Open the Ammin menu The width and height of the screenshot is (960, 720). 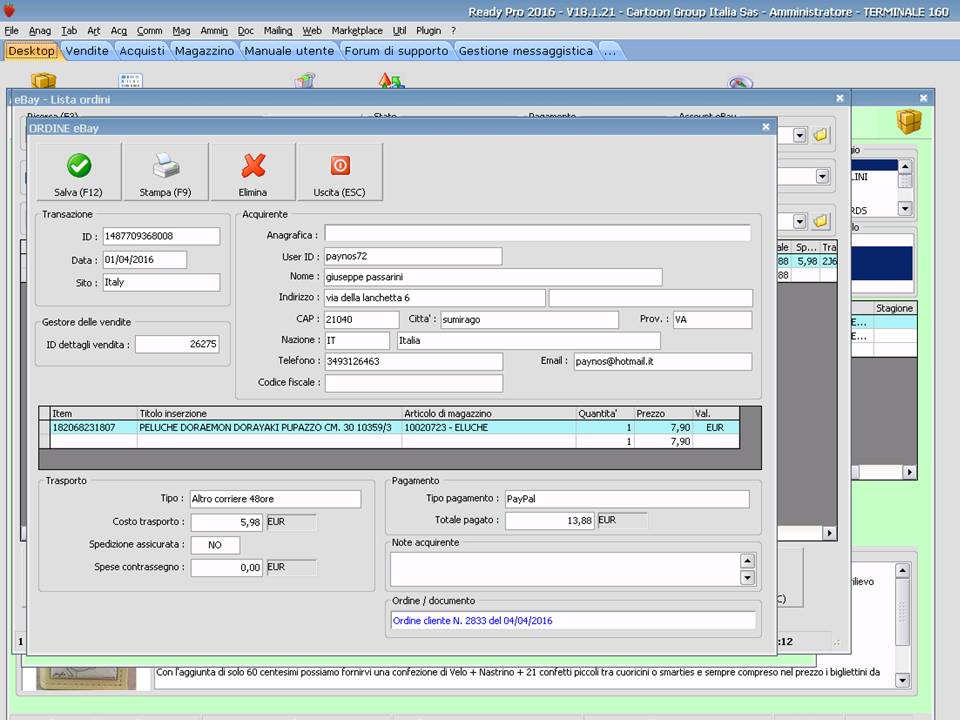click(214, 31)
